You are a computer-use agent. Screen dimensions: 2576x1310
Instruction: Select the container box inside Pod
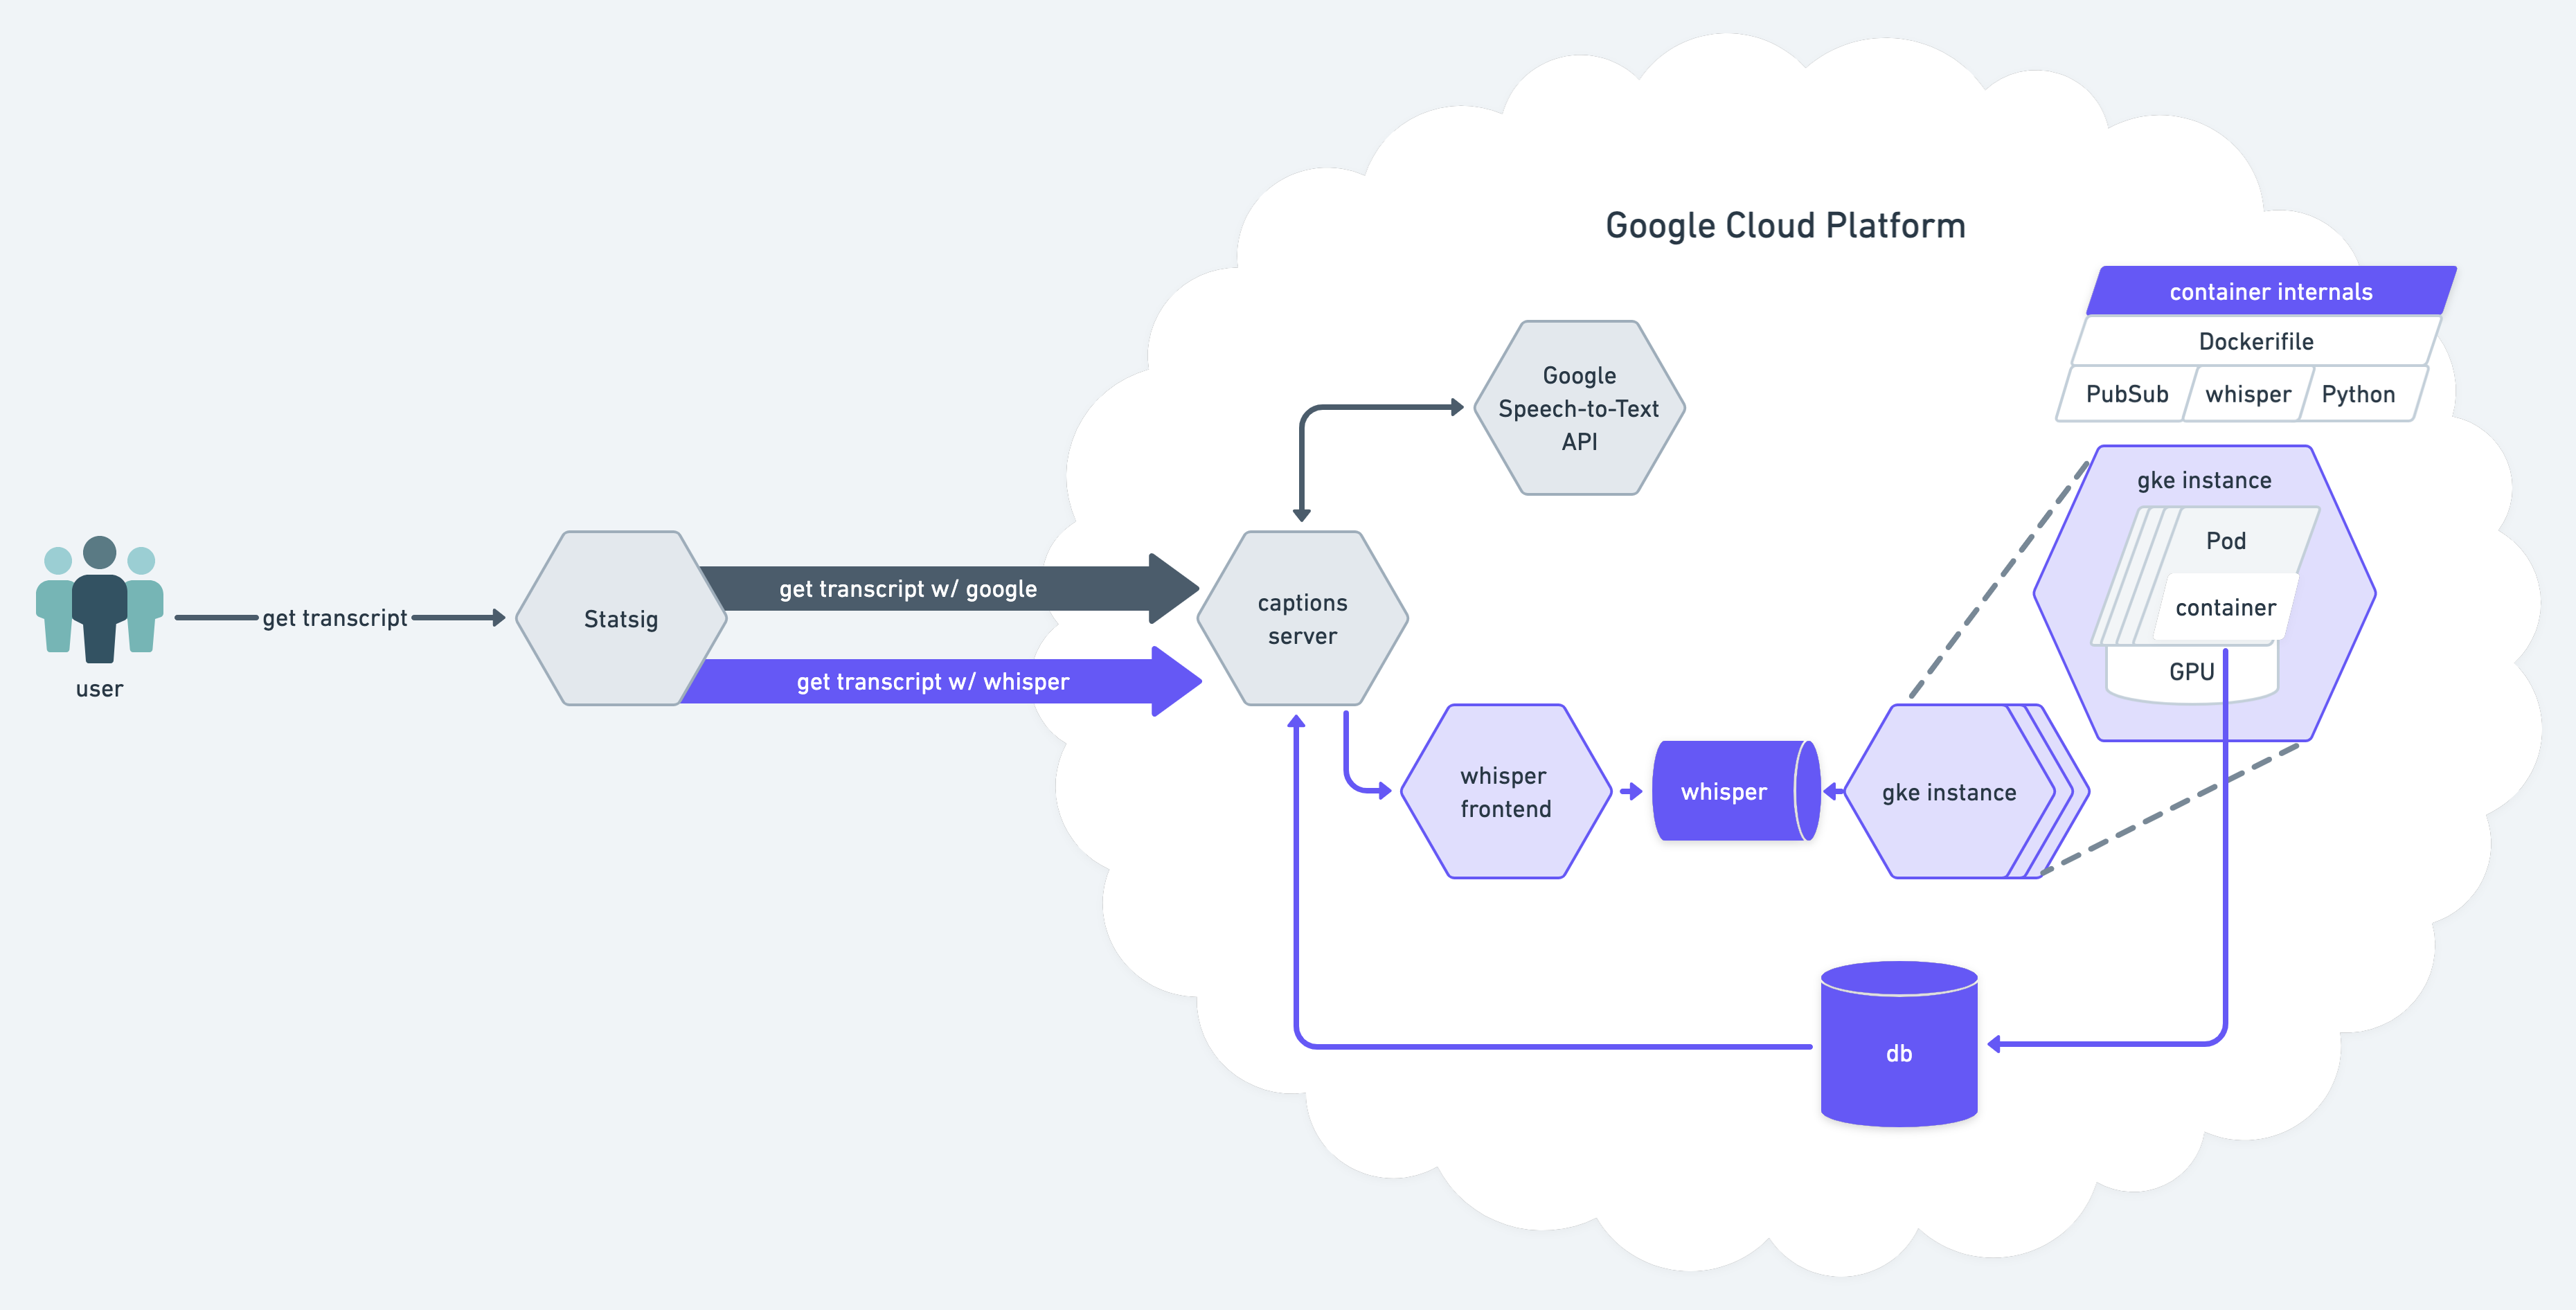tap(2225, 608)
